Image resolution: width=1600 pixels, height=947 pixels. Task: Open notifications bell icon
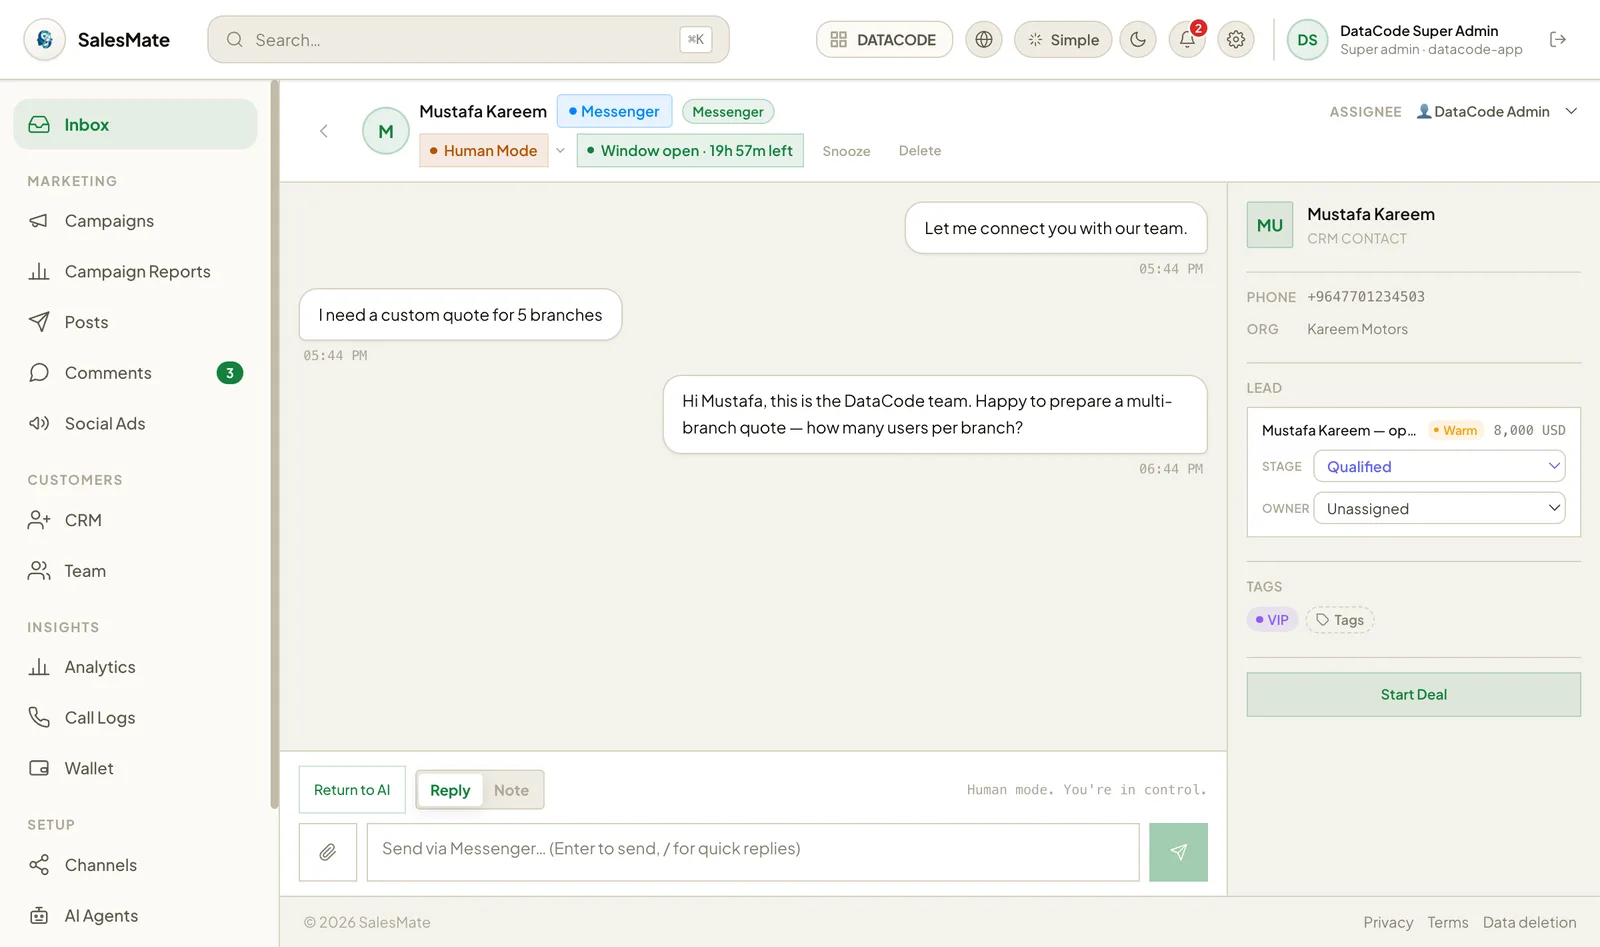(1187, 40)
